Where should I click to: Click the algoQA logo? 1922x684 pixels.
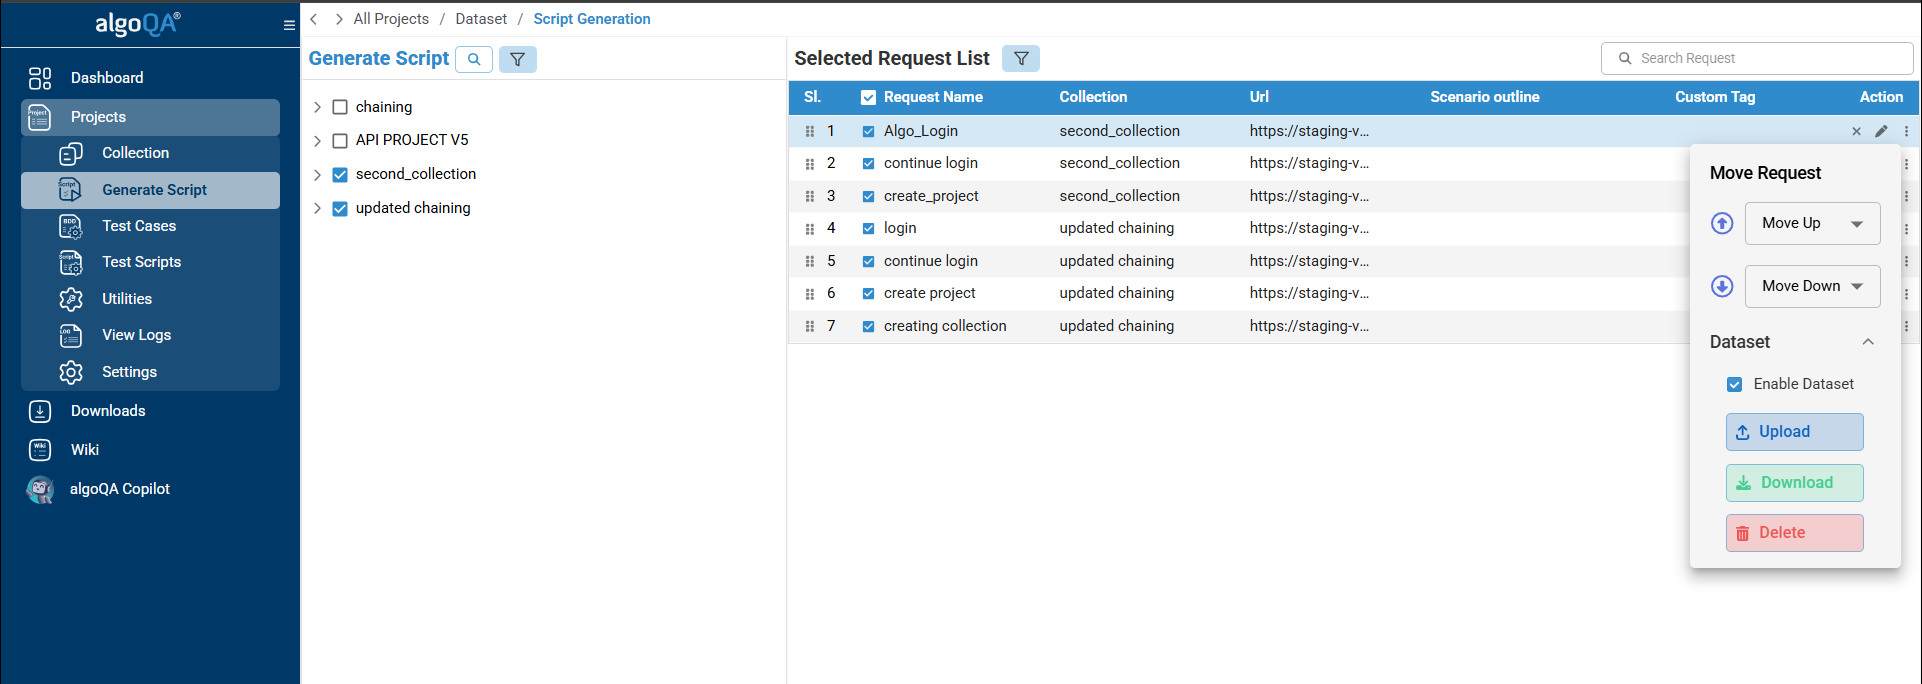(x=138, y=23)
